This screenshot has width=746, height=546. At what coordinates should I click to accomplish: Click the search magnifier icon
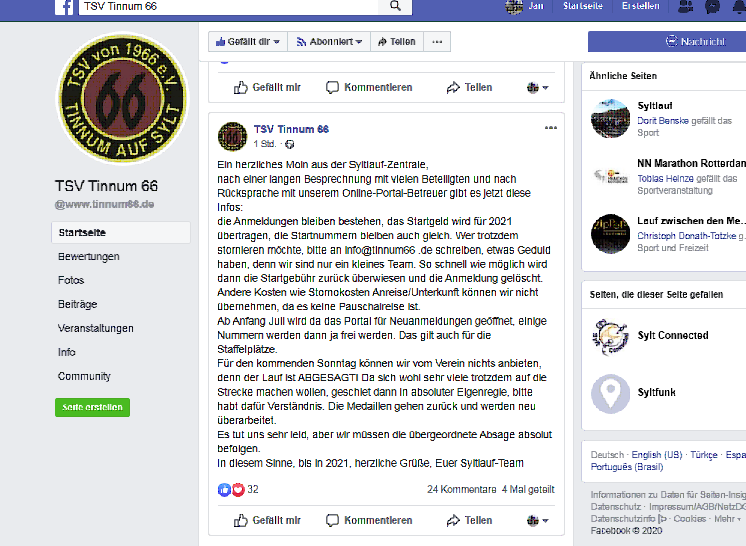(x=395, y=6)
